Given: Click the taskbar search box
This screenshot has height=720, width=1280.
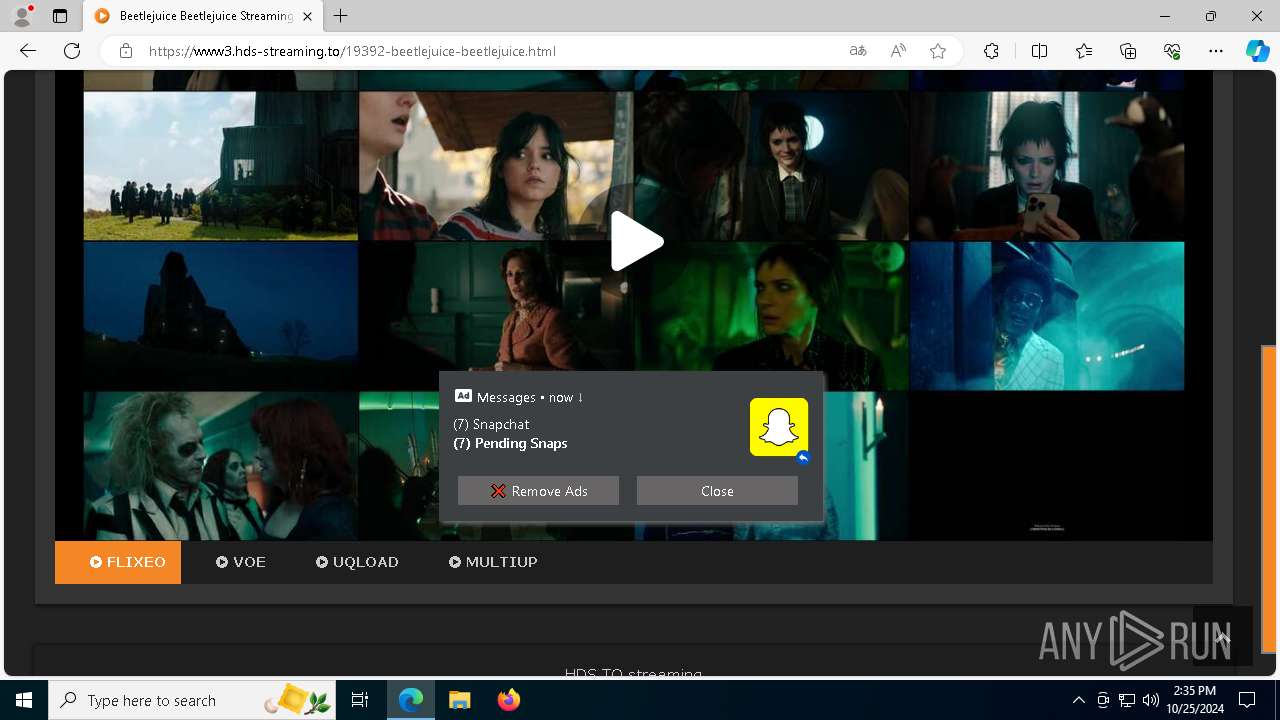Looking at the screenshot, I should coord(192,700).
